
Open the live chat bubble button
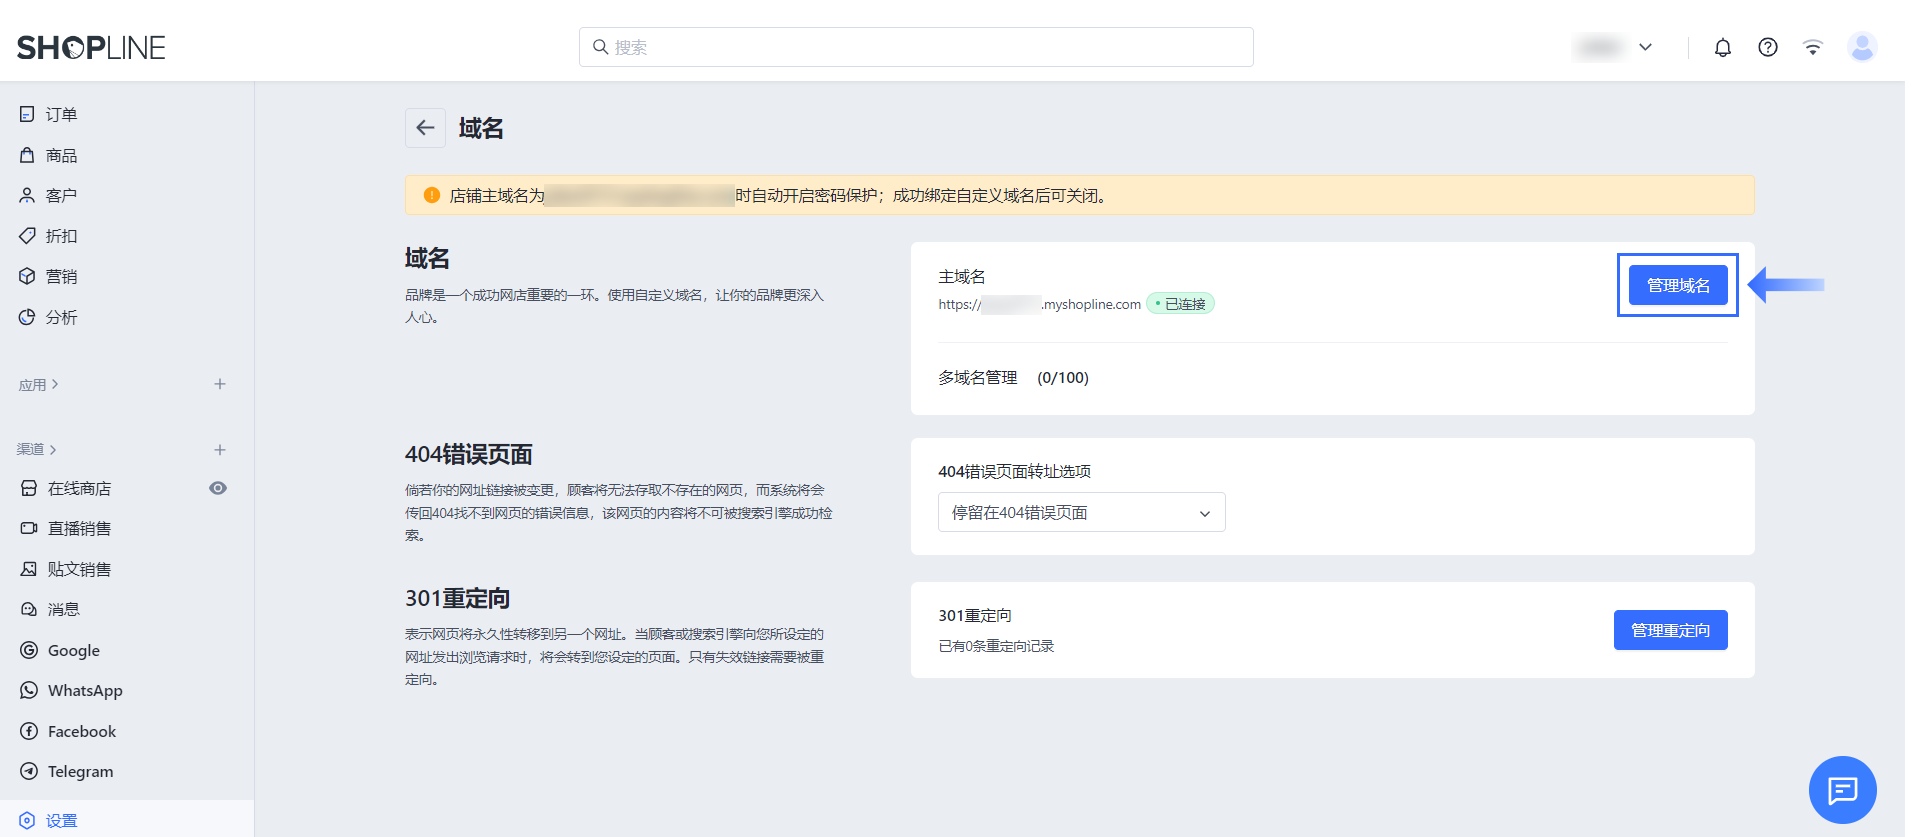point(1842,790)
